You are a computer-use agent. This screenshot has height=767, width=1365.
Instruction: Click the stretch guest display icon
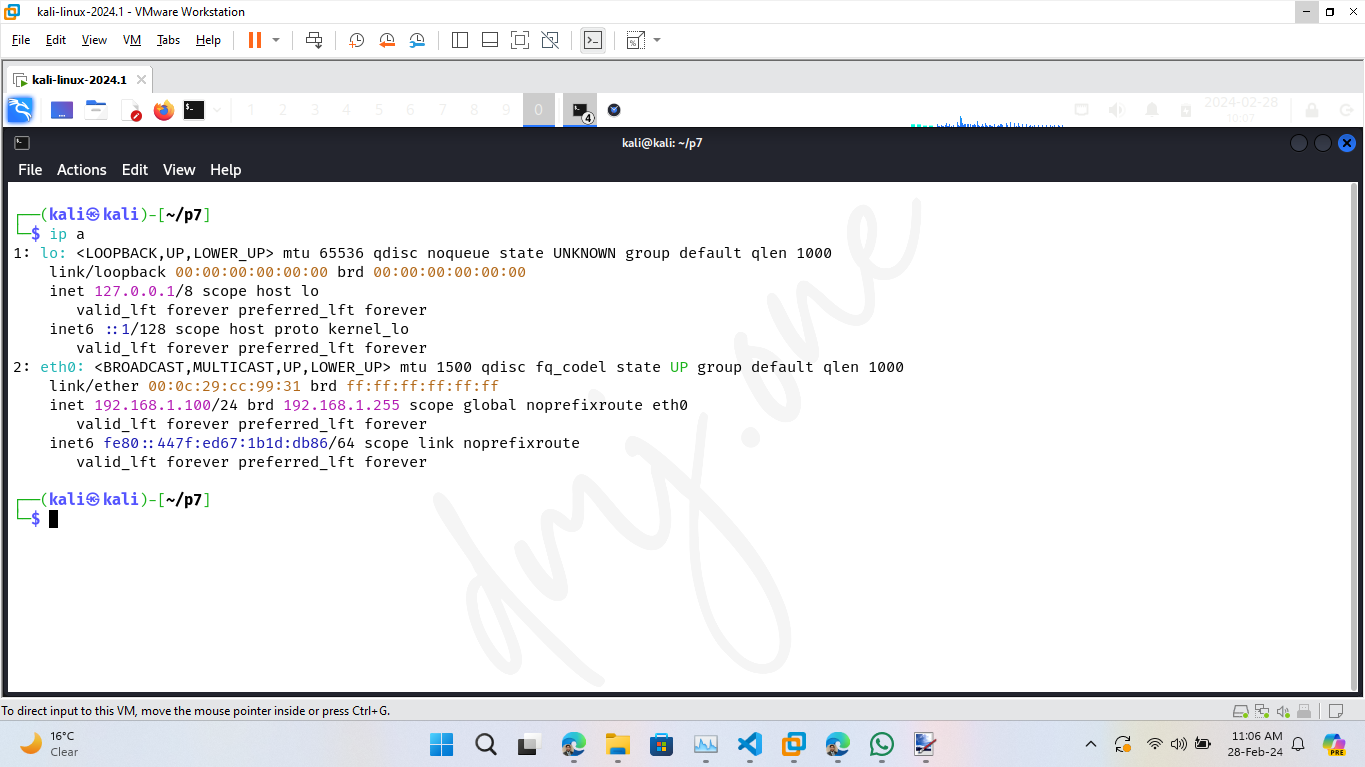tap(635, 40)
